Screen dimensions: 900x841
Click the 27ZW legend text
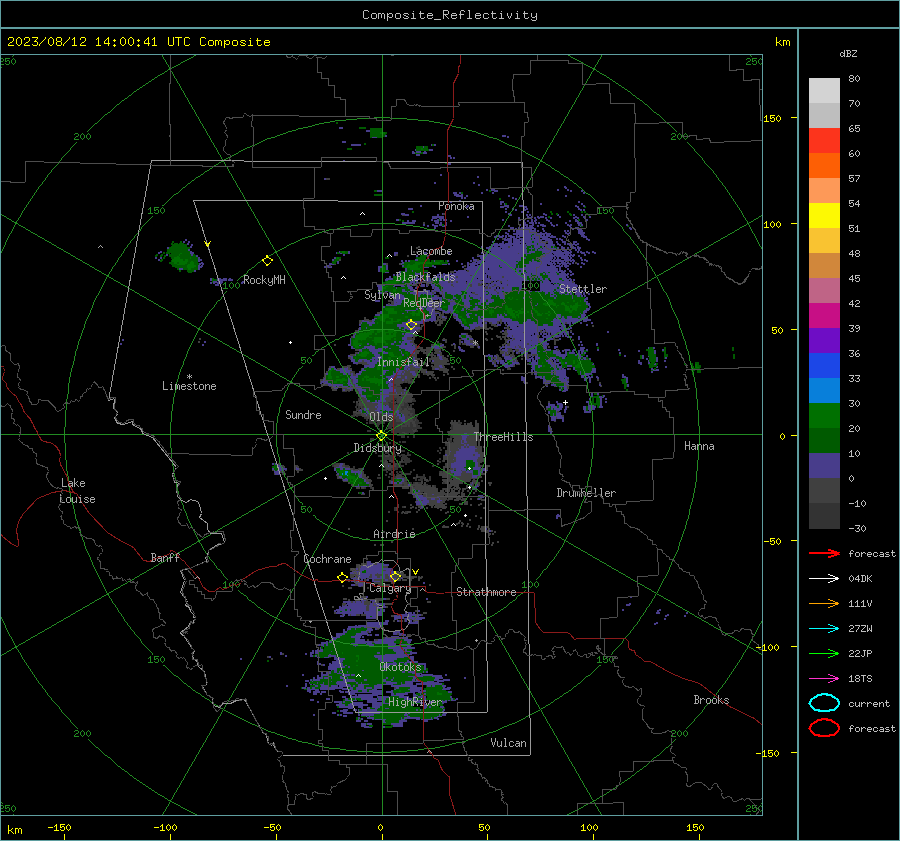[x=860, y=629]
